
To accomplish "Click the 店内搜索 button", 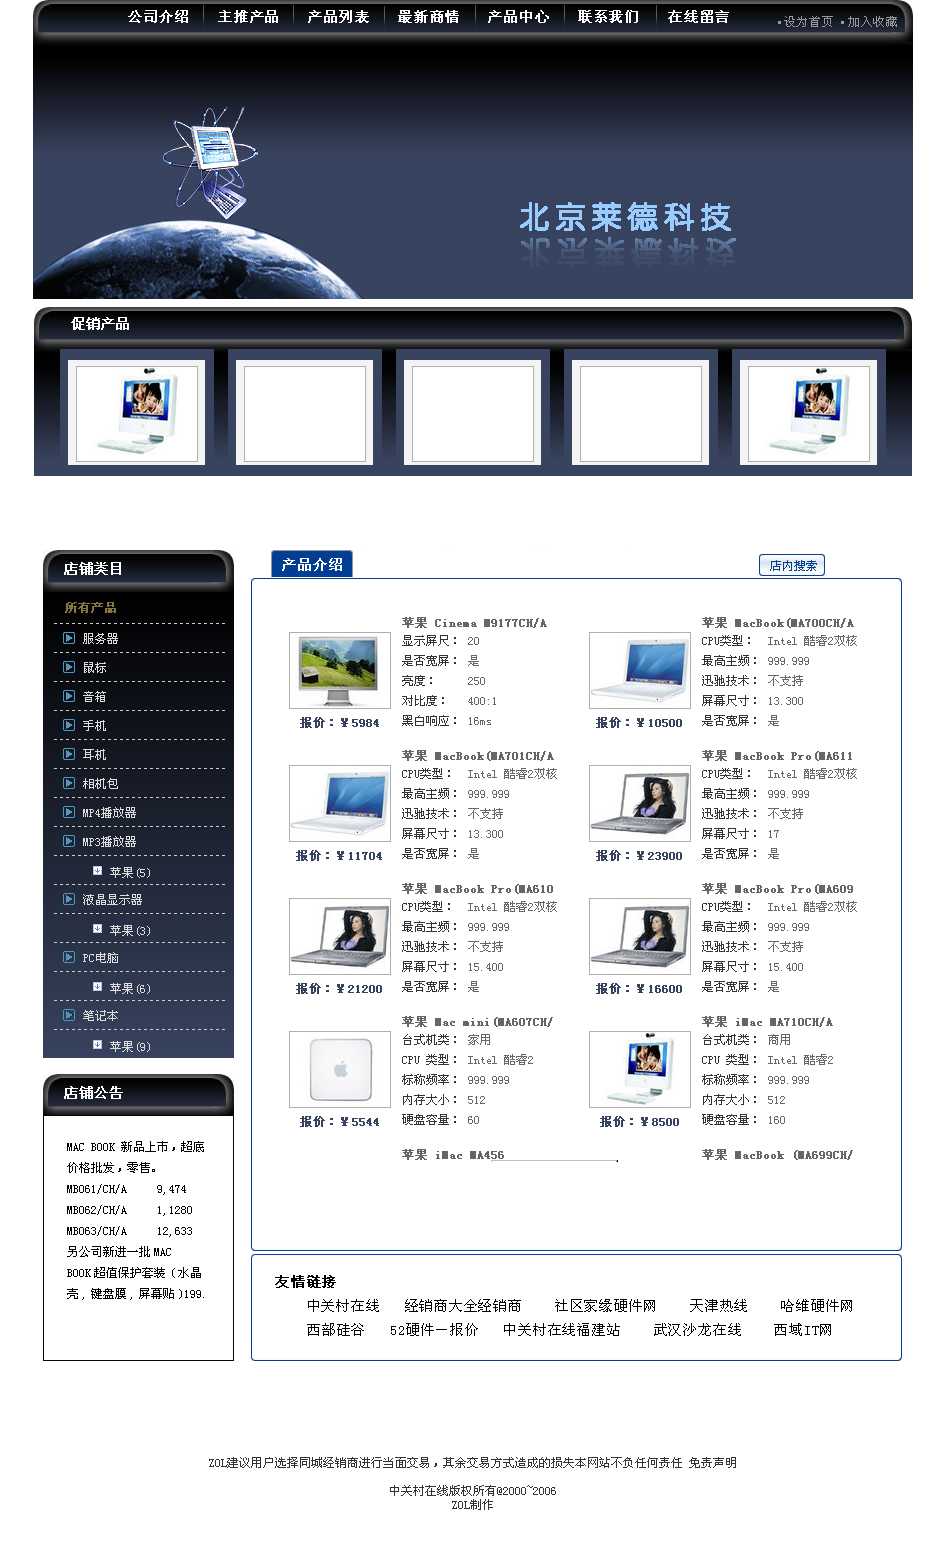I will (792, 566).
